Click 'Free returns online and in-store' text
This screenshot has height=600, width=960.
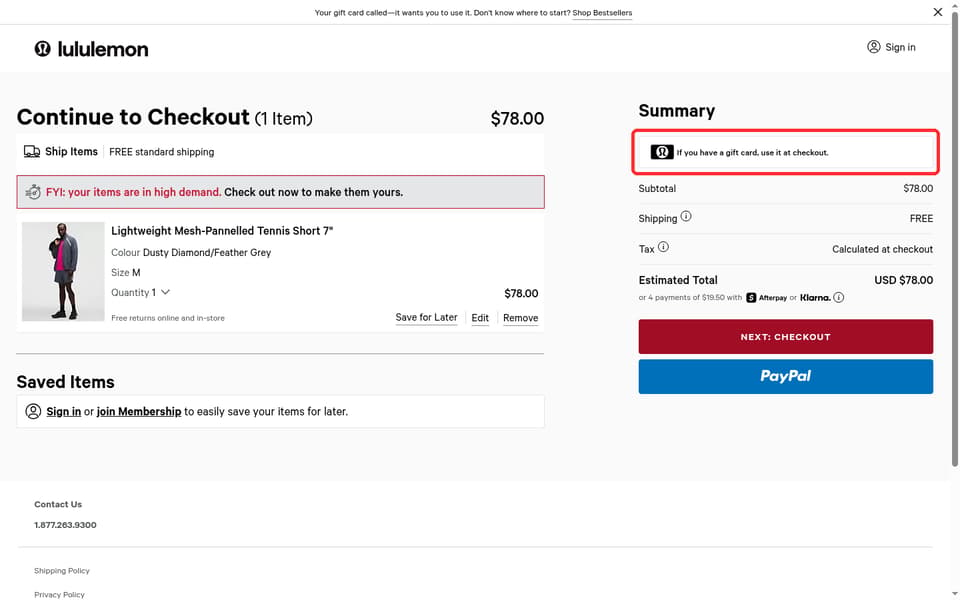click(168, 318)
